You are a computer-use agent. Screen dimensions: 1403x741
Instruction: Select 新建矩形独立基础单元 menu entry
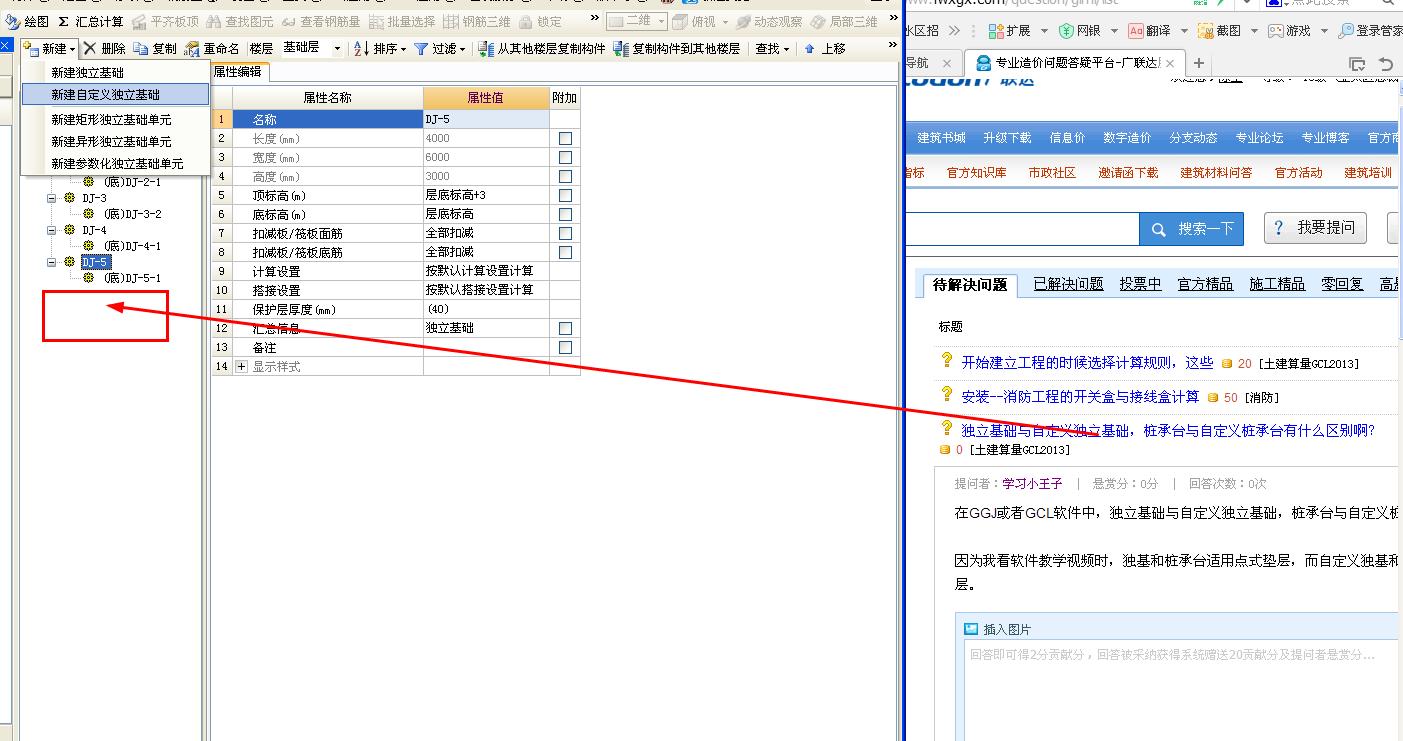click(115, 119)
